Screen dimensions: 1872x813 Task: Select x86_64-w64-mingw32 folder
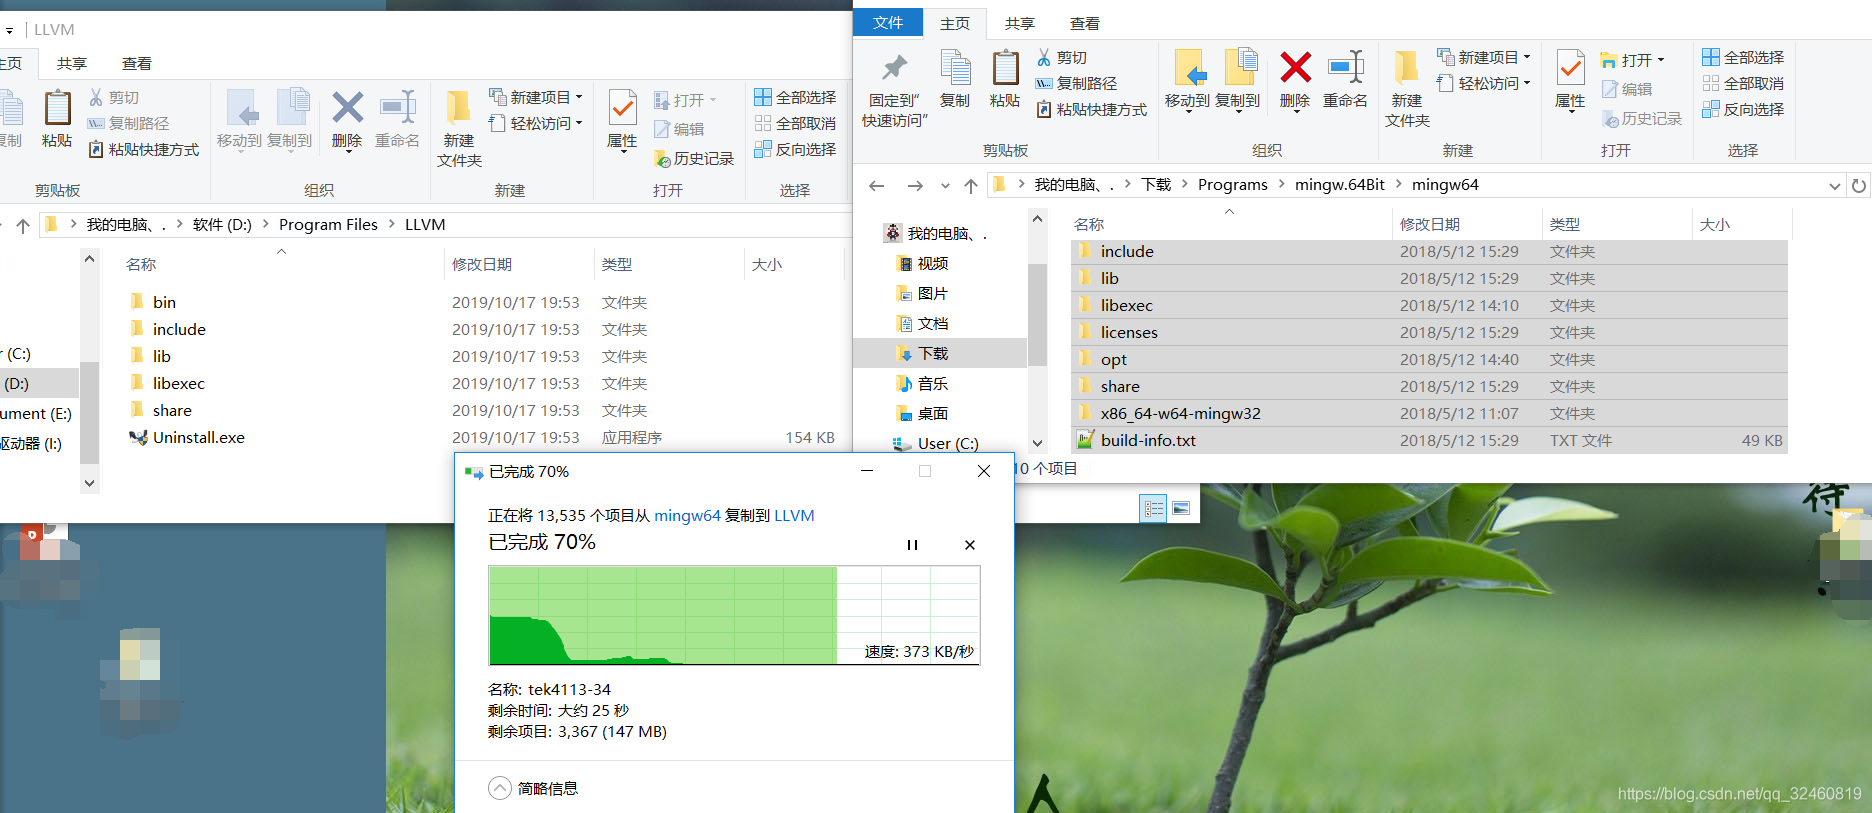click(1429, 414)
